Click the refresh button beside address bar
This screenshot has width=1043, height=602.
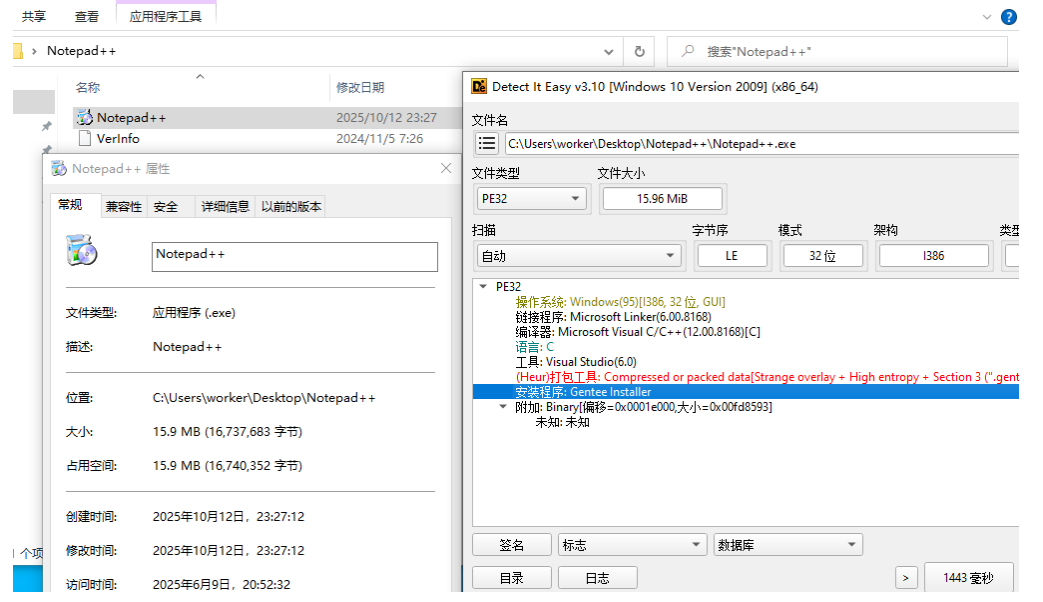[x=639, y=51]
